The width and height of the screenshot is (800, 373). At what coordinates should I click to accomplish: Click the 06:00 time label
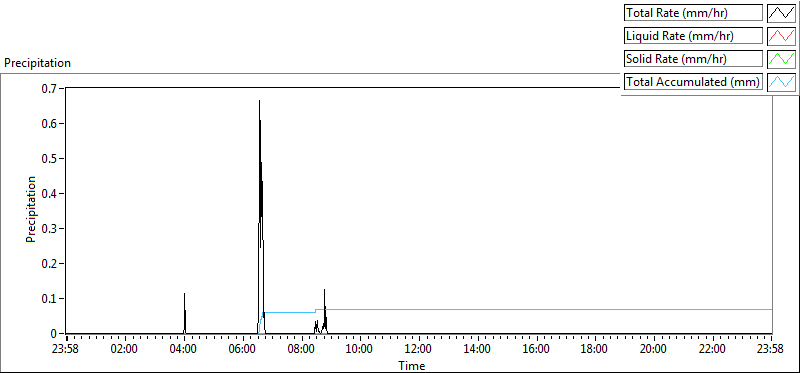[242, 350]
